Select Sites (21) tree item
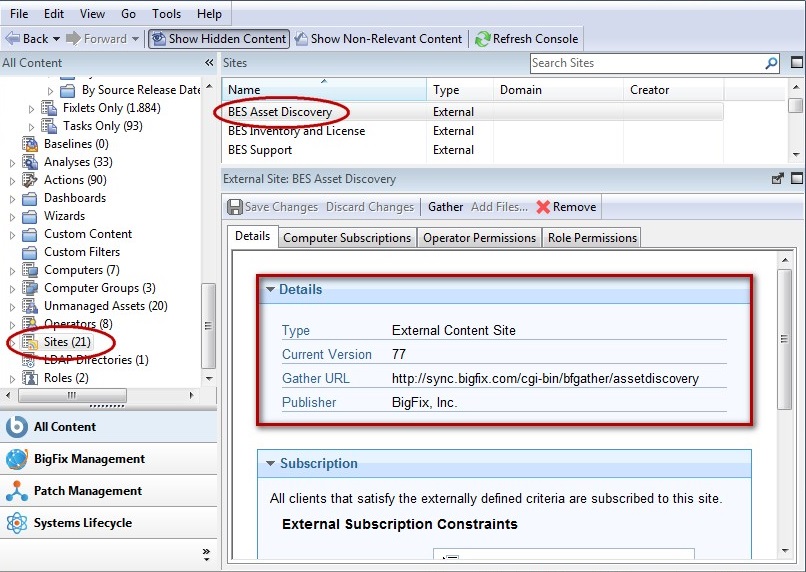 coord(67,342)
